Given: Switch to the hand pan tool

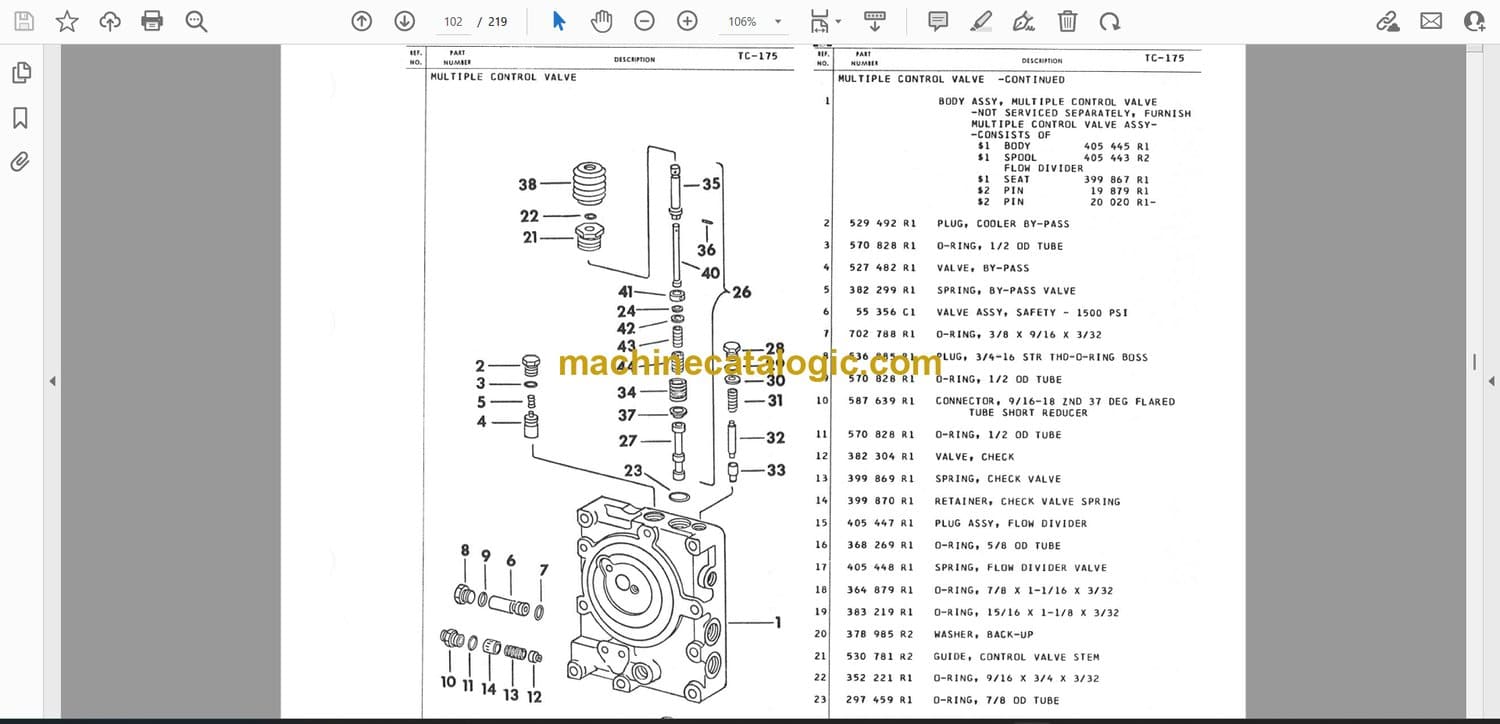Looking at the screenshot, I should click(x=601, y=21).
